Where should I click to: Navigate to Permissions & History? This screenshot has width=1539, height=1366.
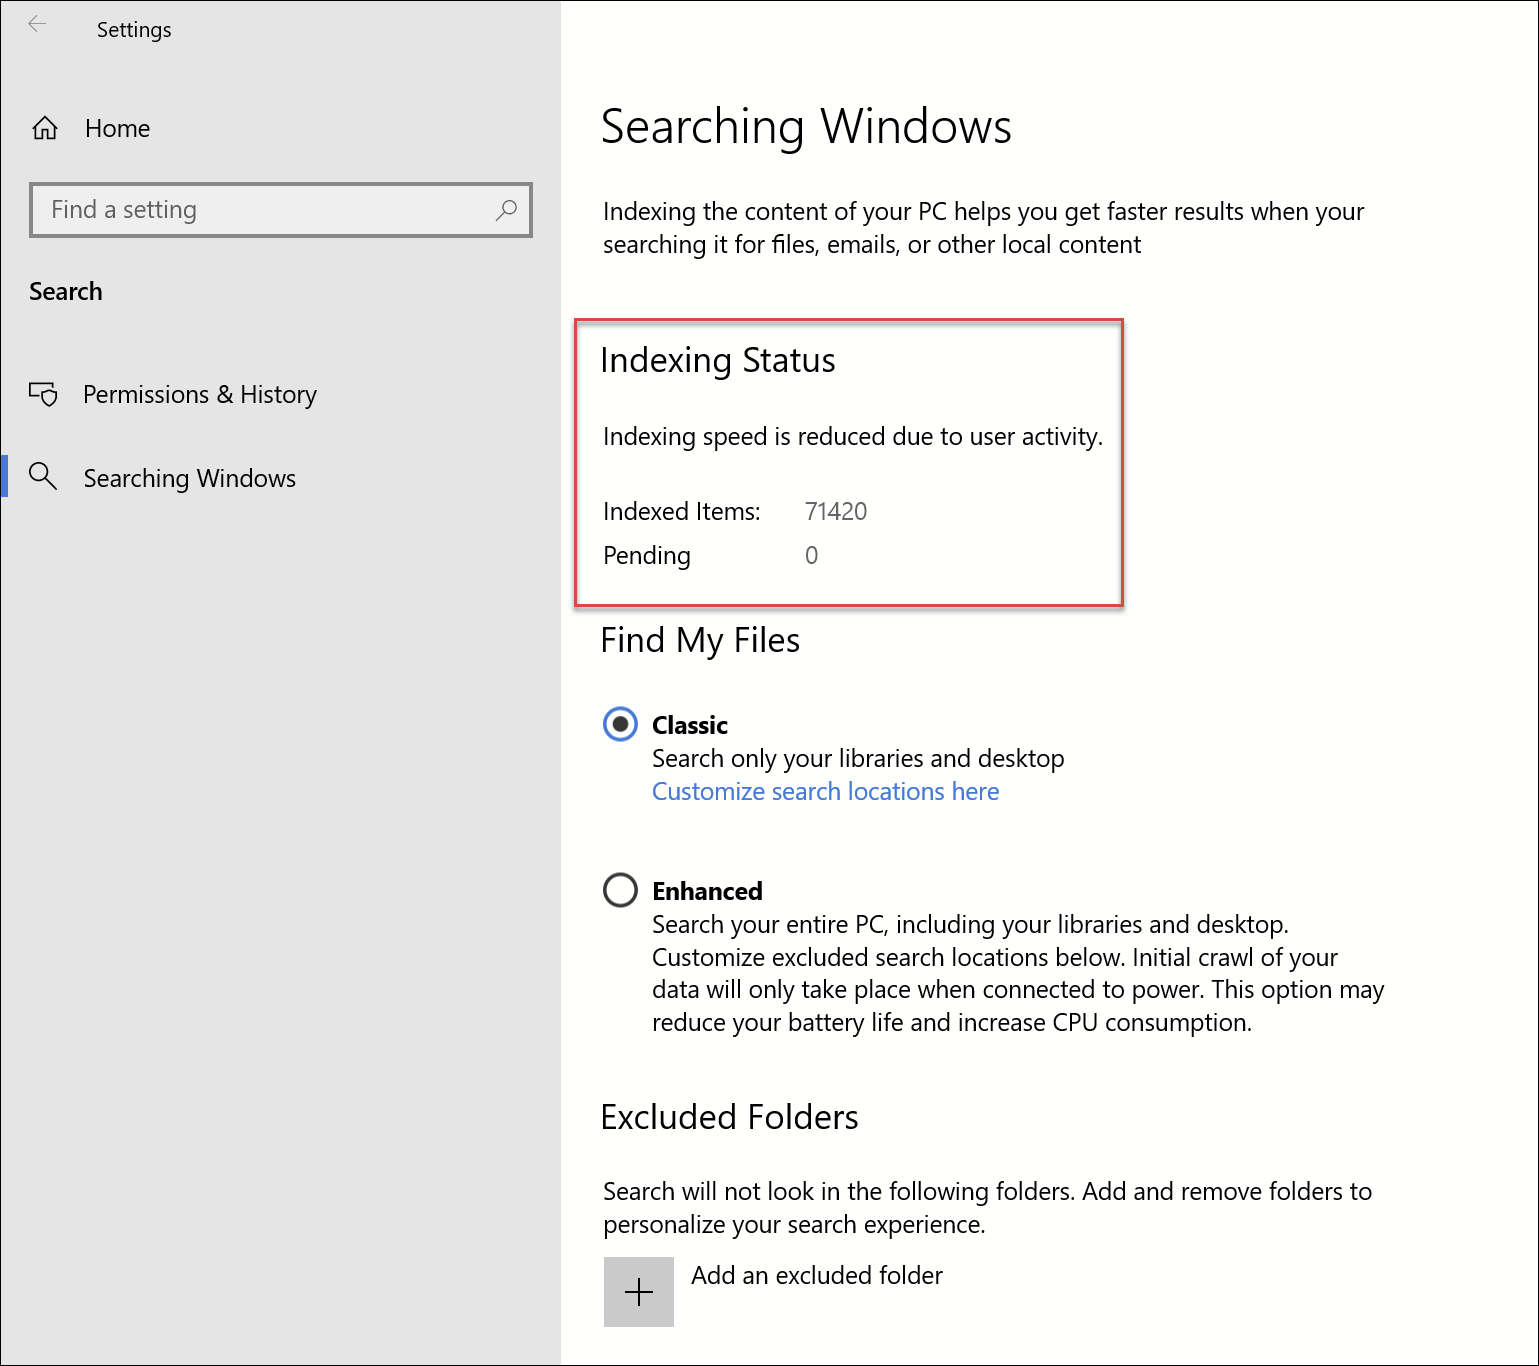[199, 394]
